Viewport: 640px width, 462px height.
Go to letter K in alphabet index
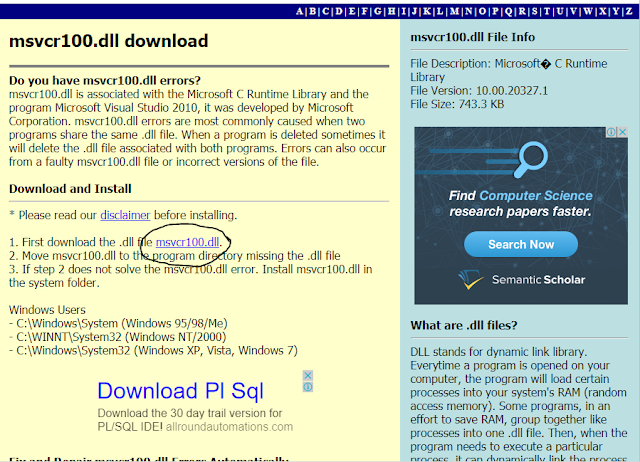pyautogui.click(x=427, y=11)
